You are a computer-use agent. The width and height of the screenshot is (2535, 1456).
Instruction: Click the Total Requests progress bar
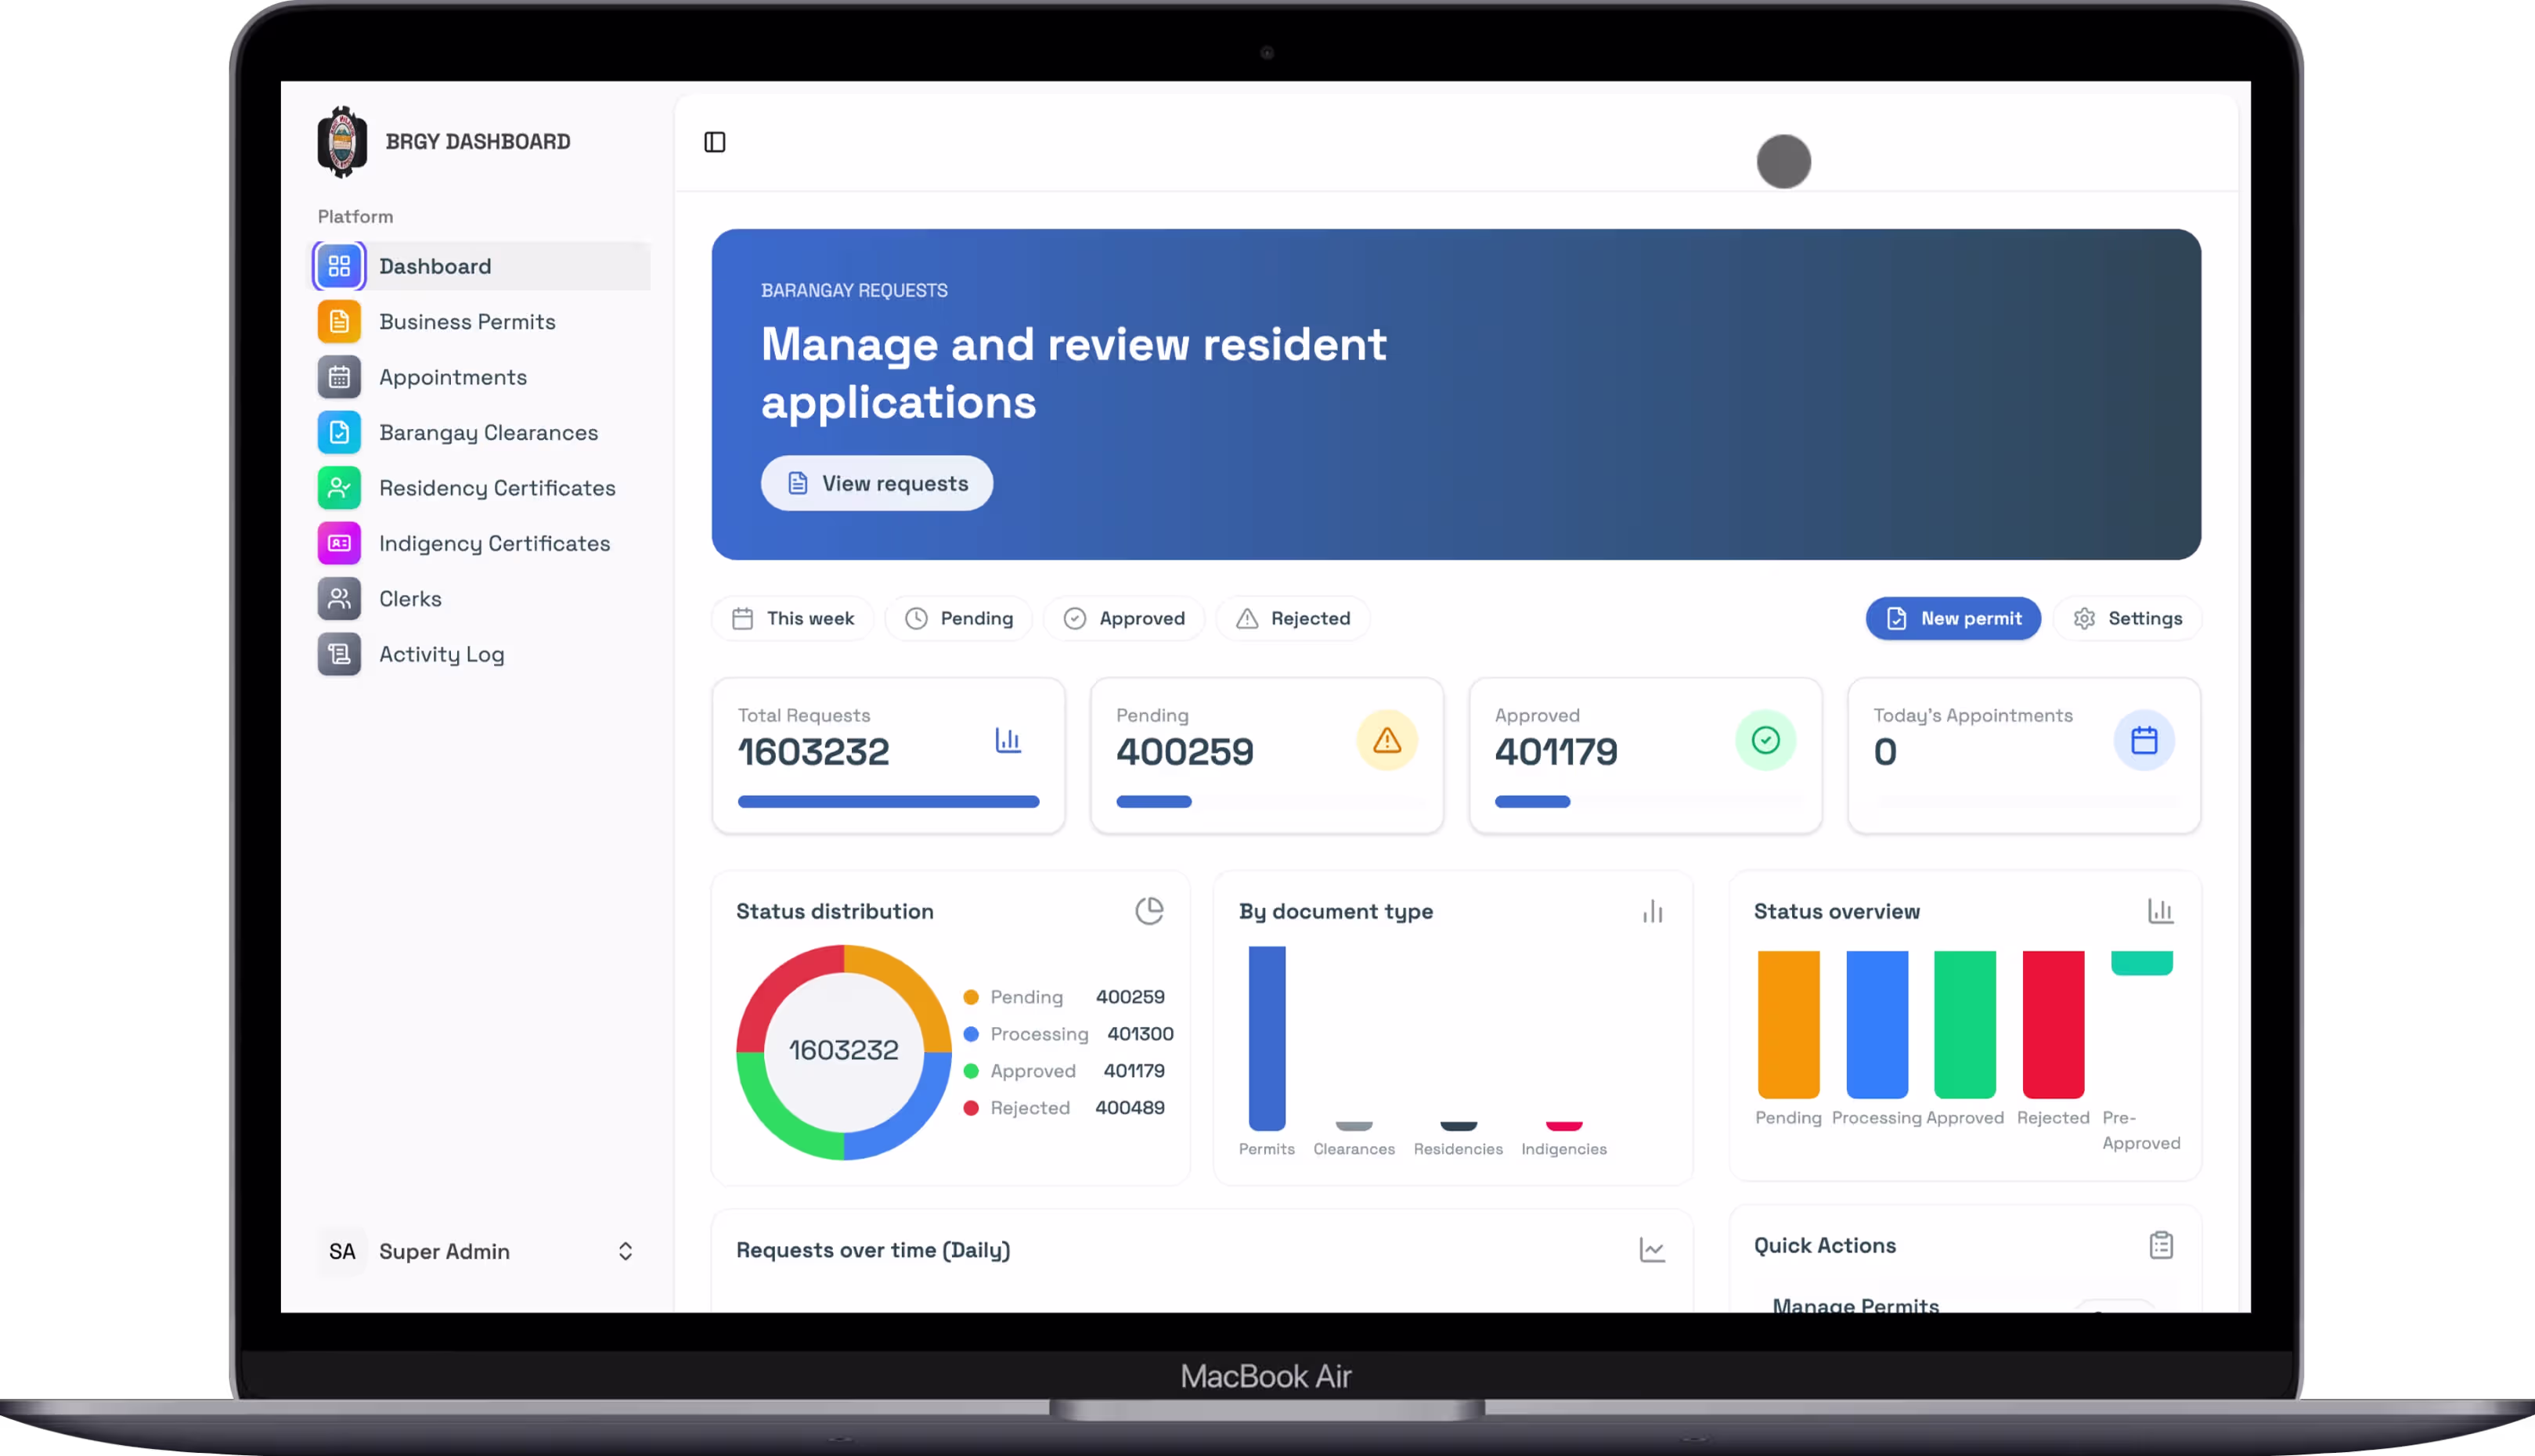click(x=888, y=802)
